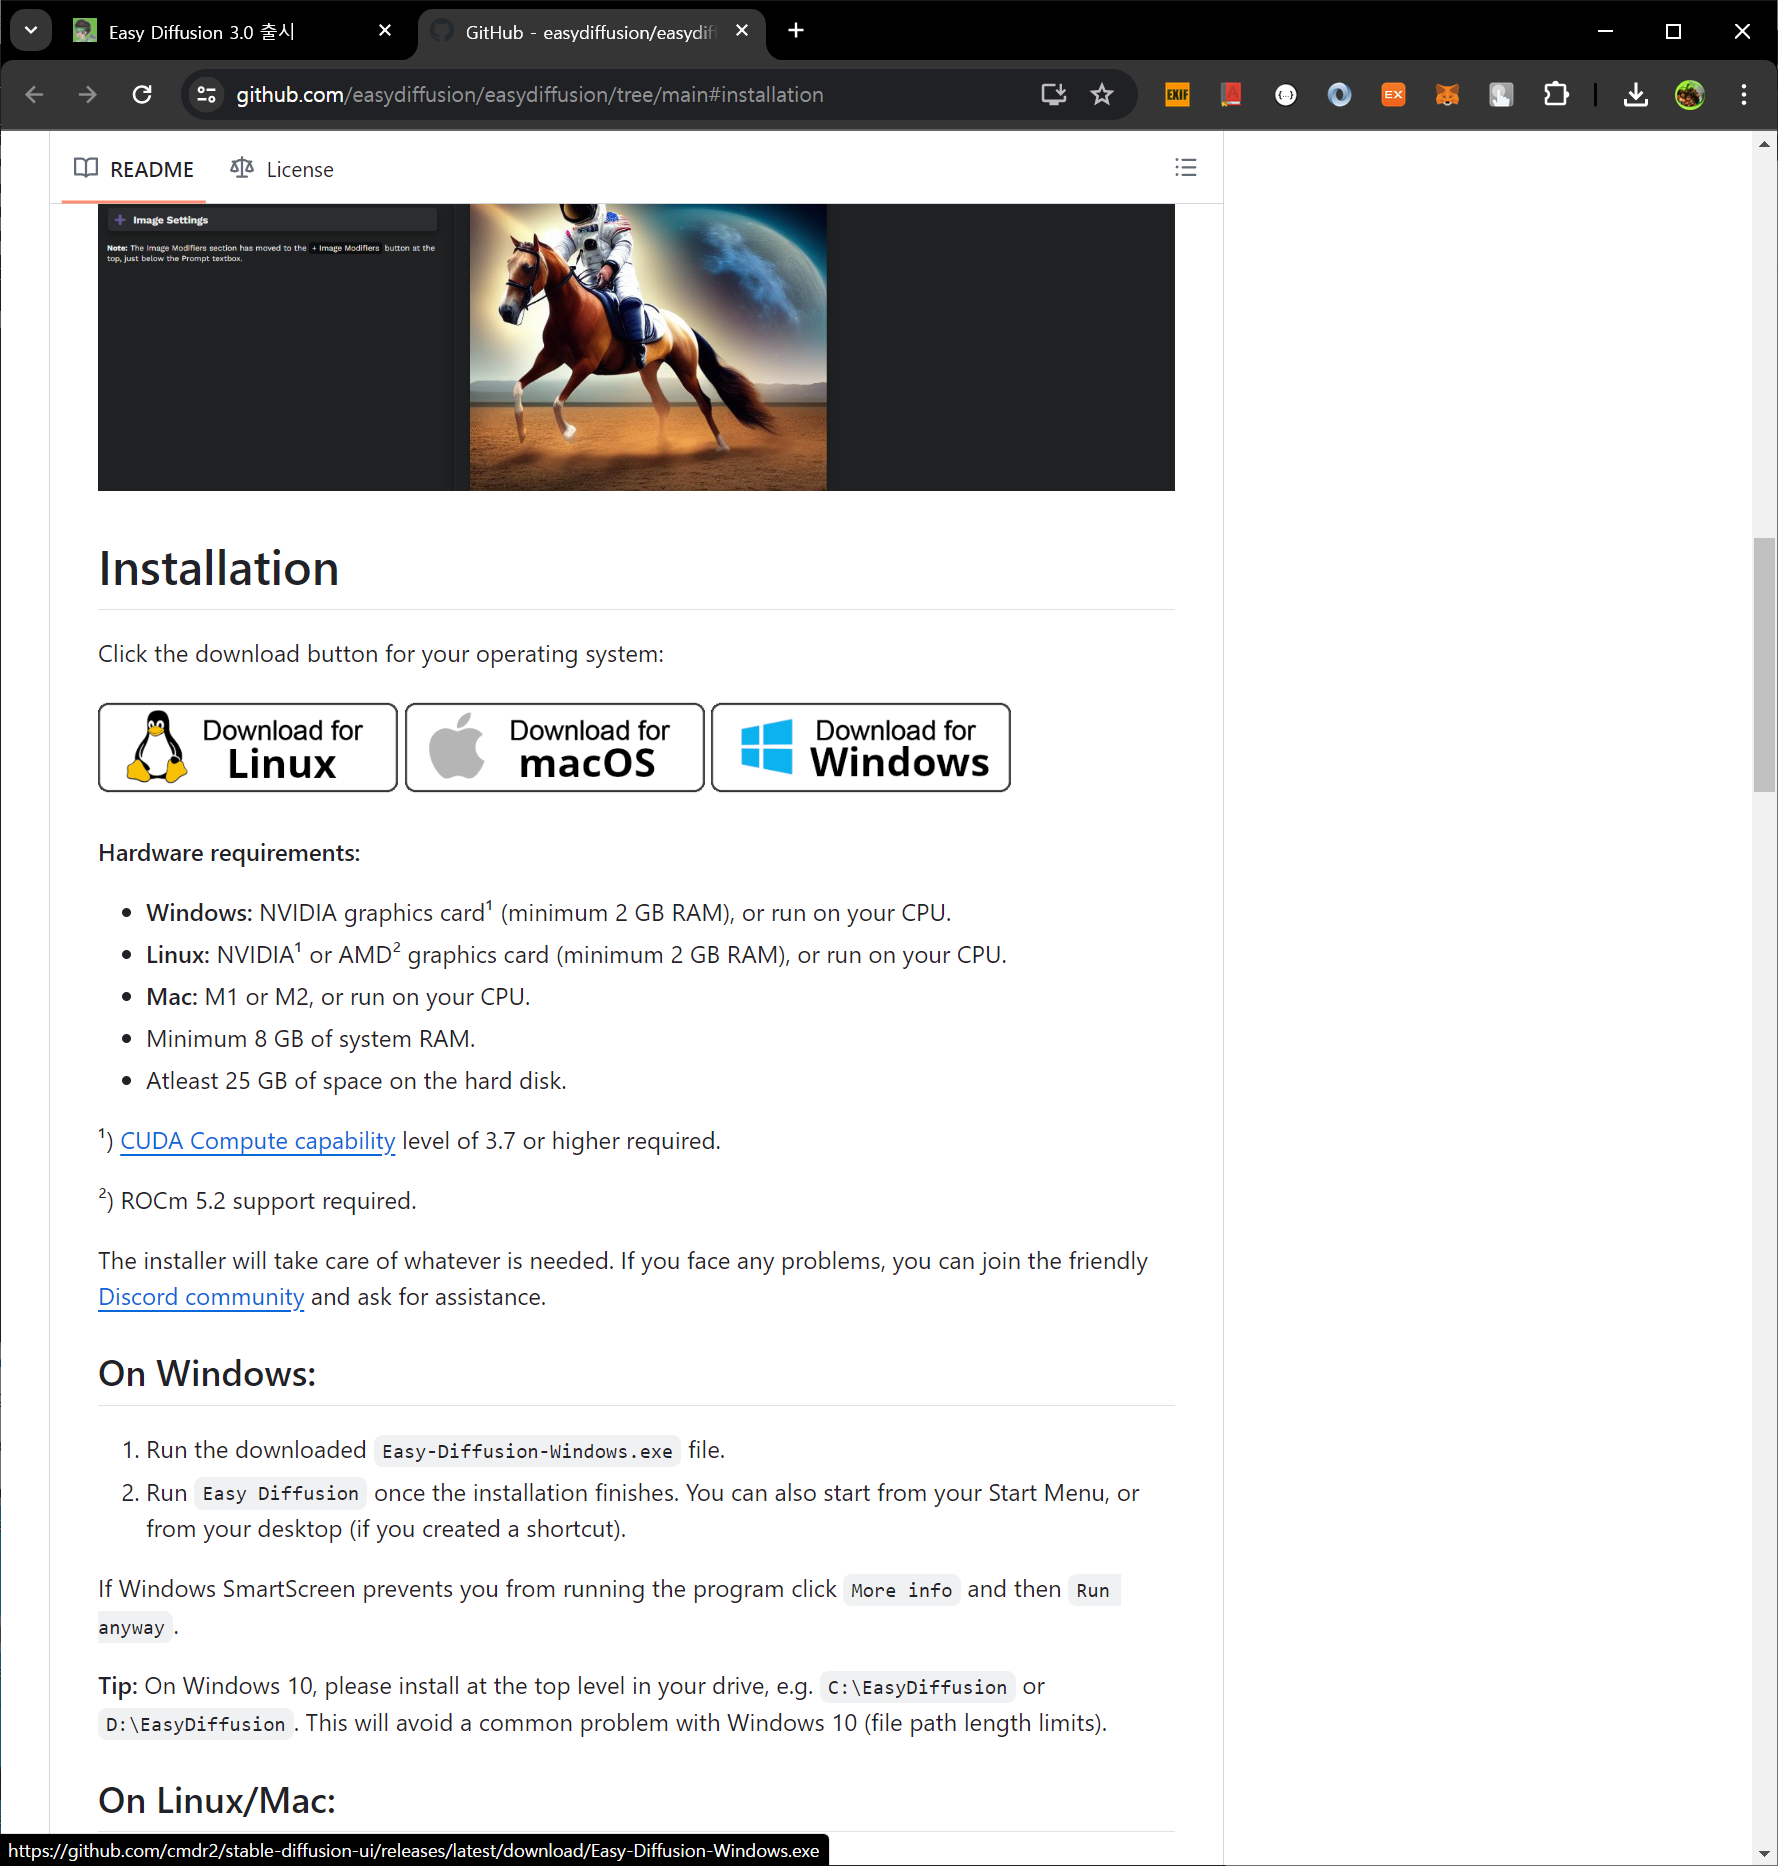This screenshot has width=1778, height=1866.
Task: Click the More info code text
Action: pyautogui.click(x=901, y=1590)
